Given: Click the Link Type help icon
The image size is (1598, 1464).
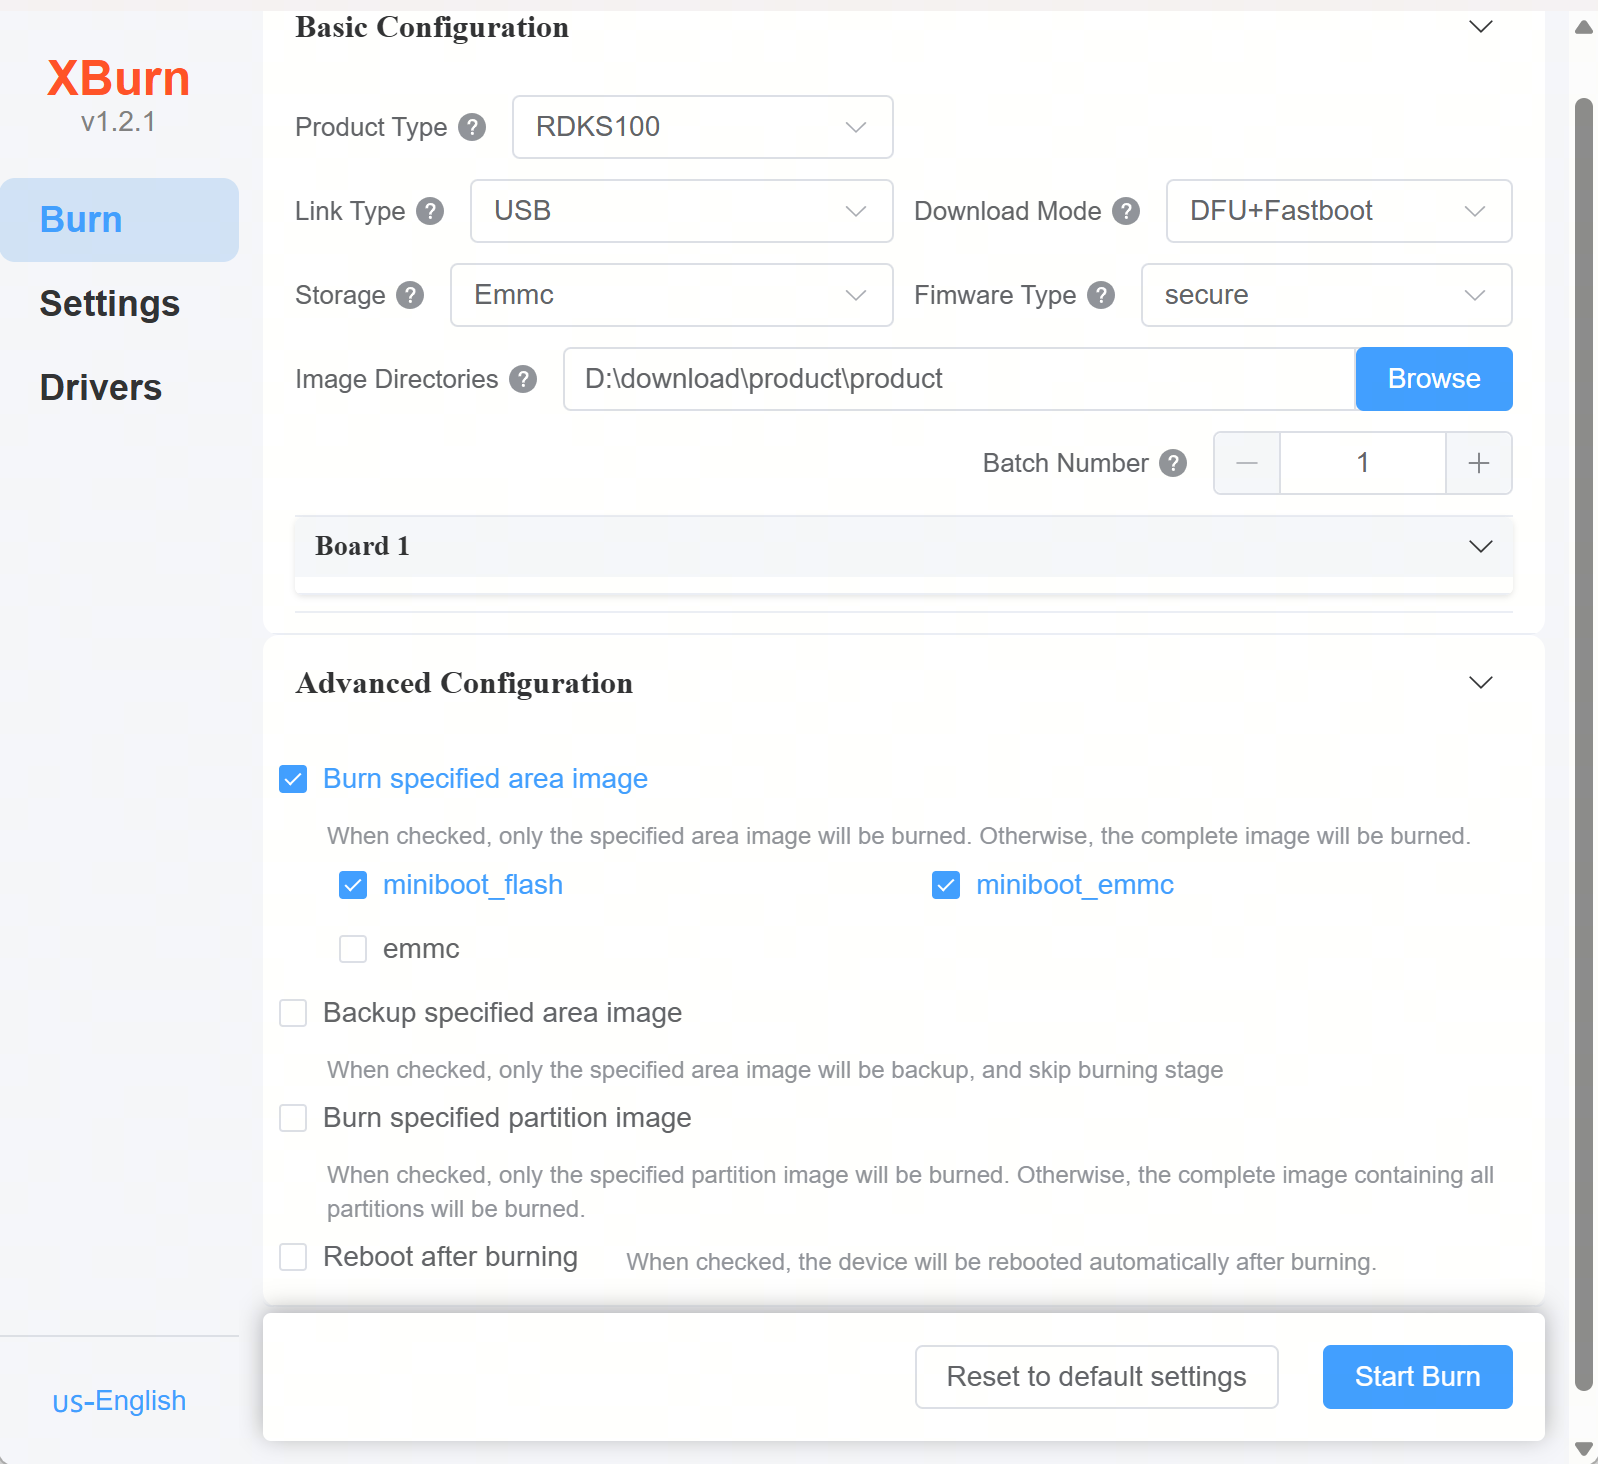Looking at the screenshot, I should coord(430,211).
